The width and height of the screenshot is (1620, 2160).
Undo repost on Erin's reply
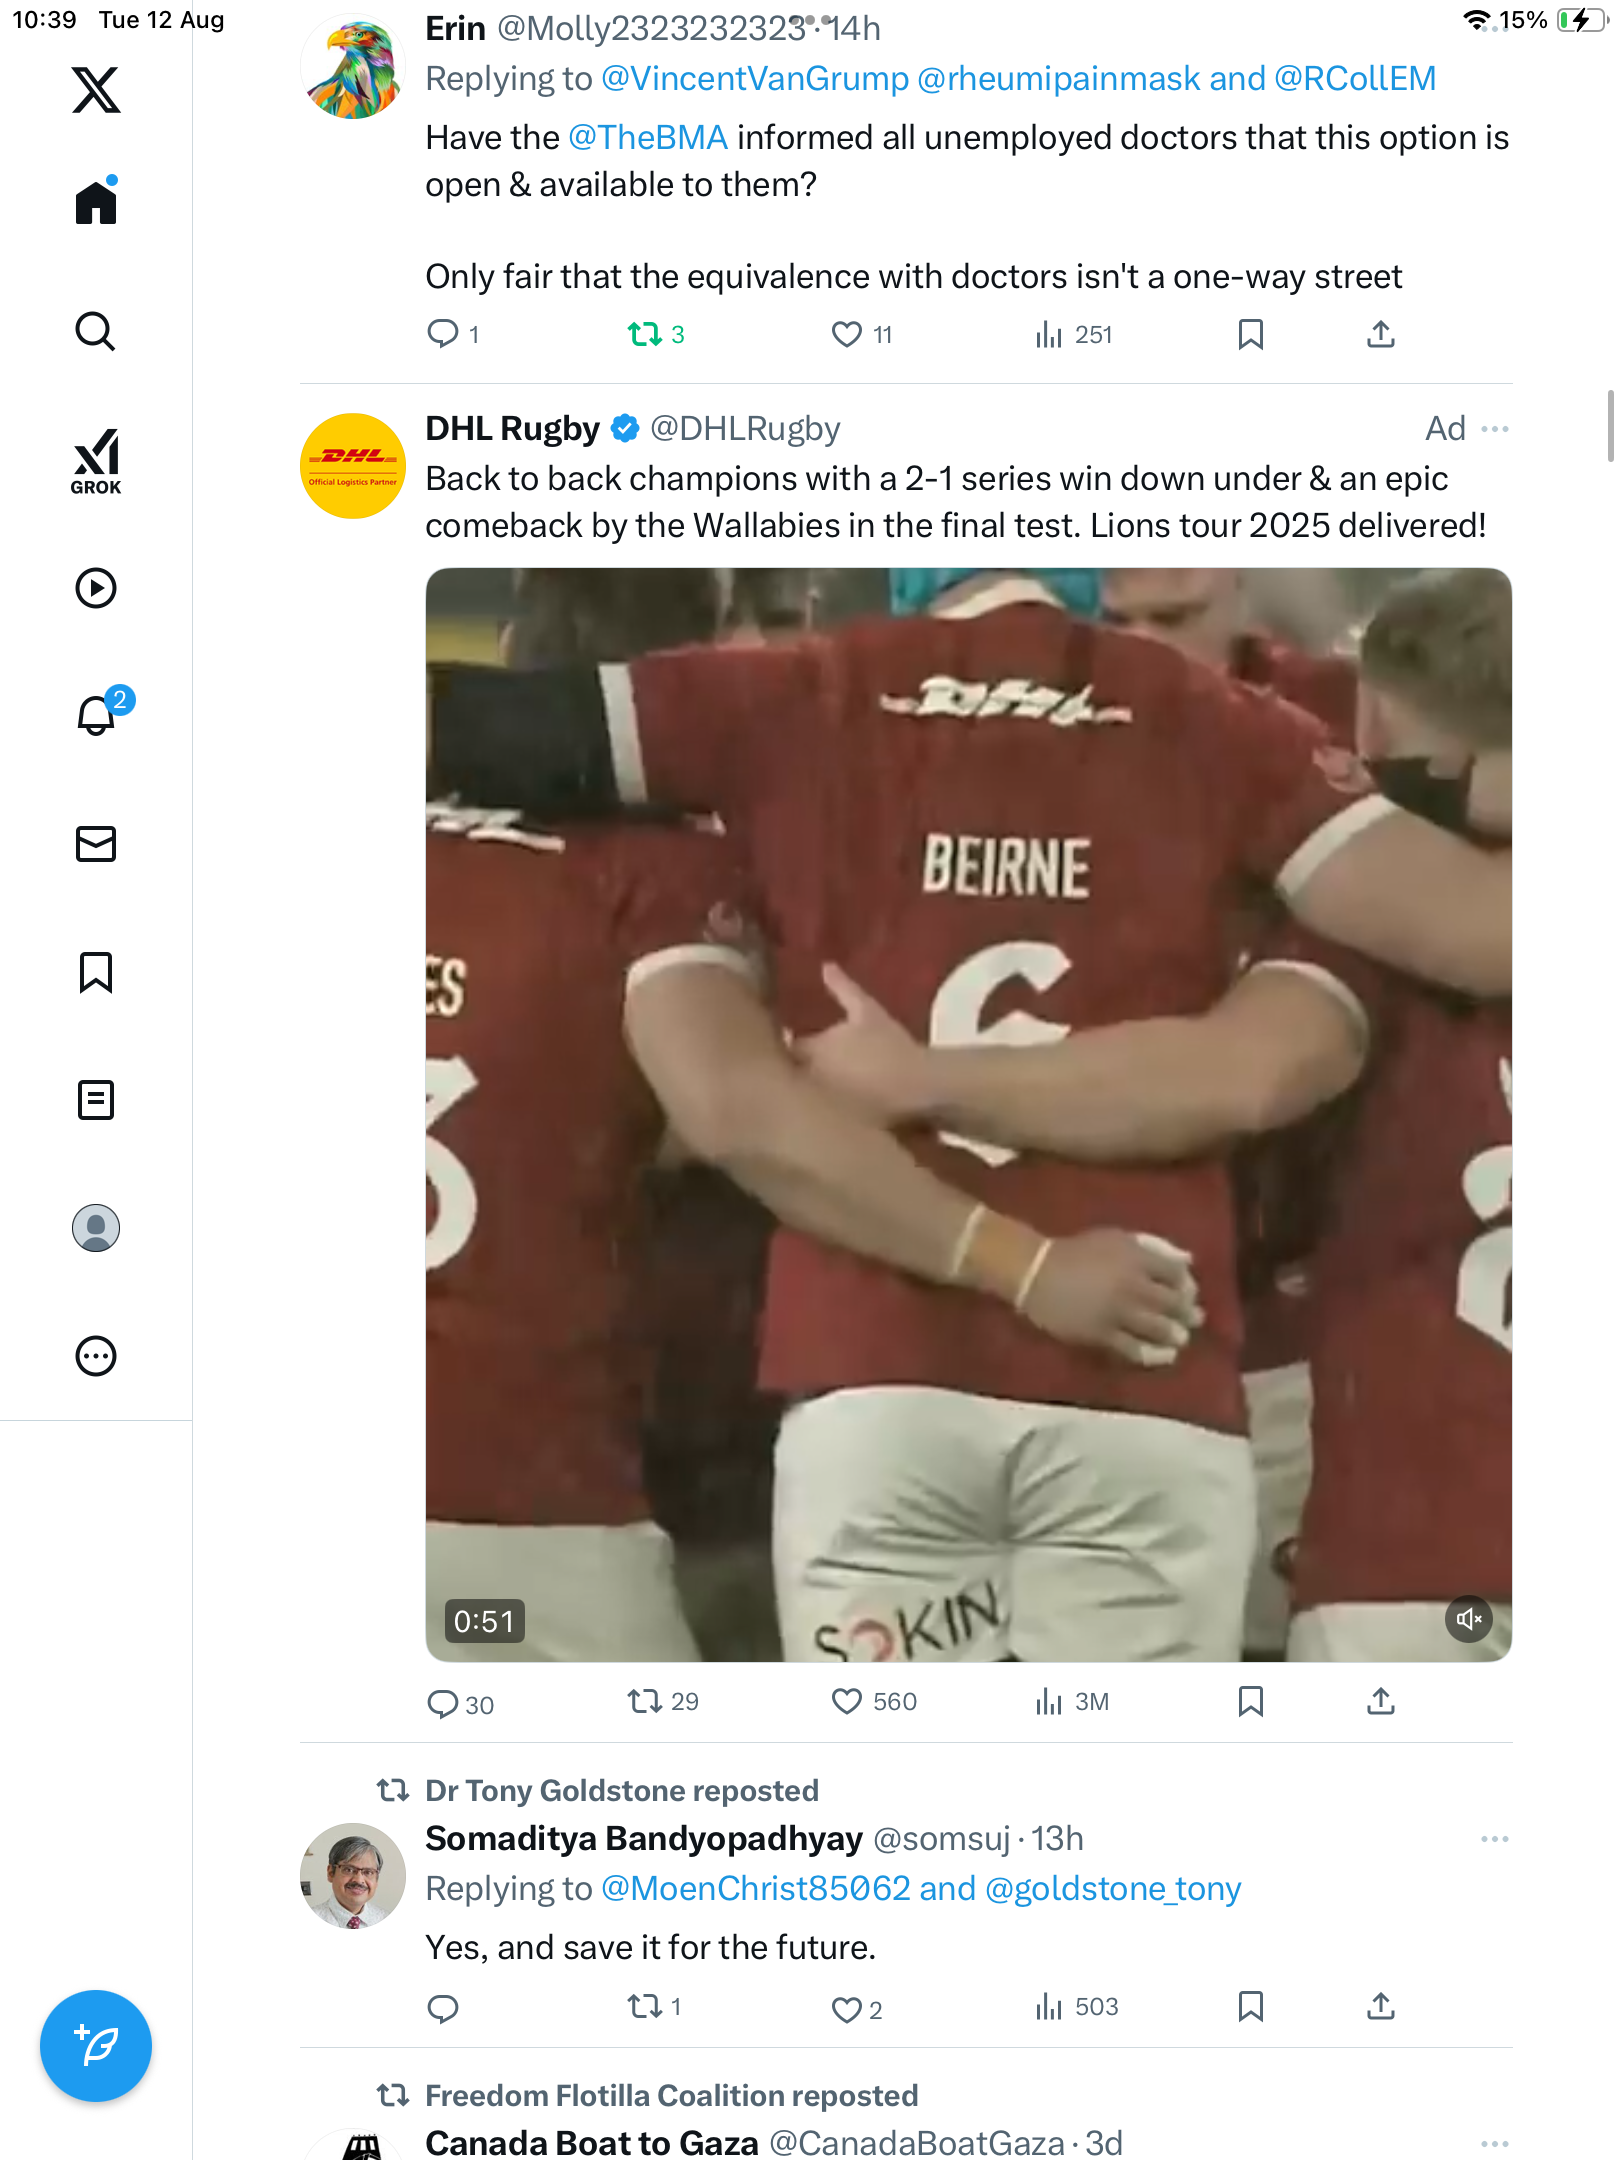tap(645, 334)
